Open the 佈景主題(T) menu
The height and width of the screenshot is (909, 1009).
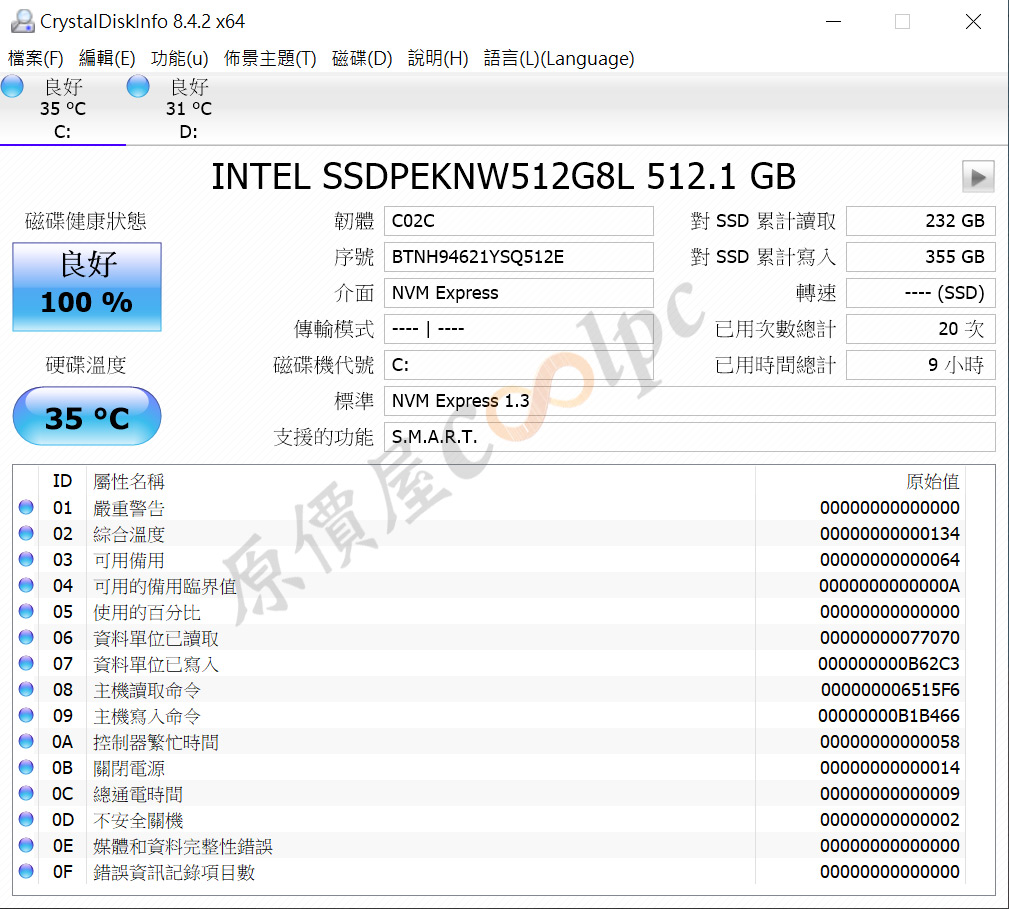[x=270, y=59]
